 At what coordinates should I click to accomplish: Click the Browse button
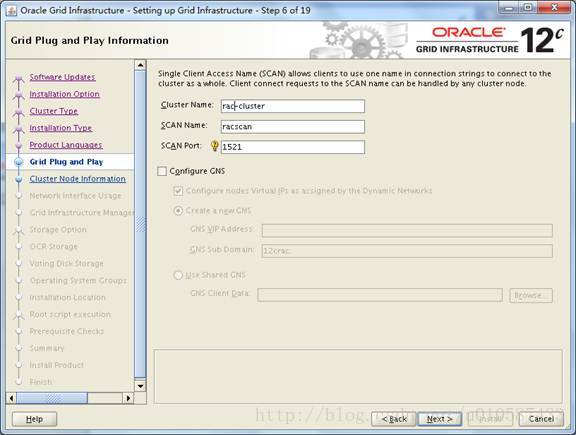click(531, 295)
